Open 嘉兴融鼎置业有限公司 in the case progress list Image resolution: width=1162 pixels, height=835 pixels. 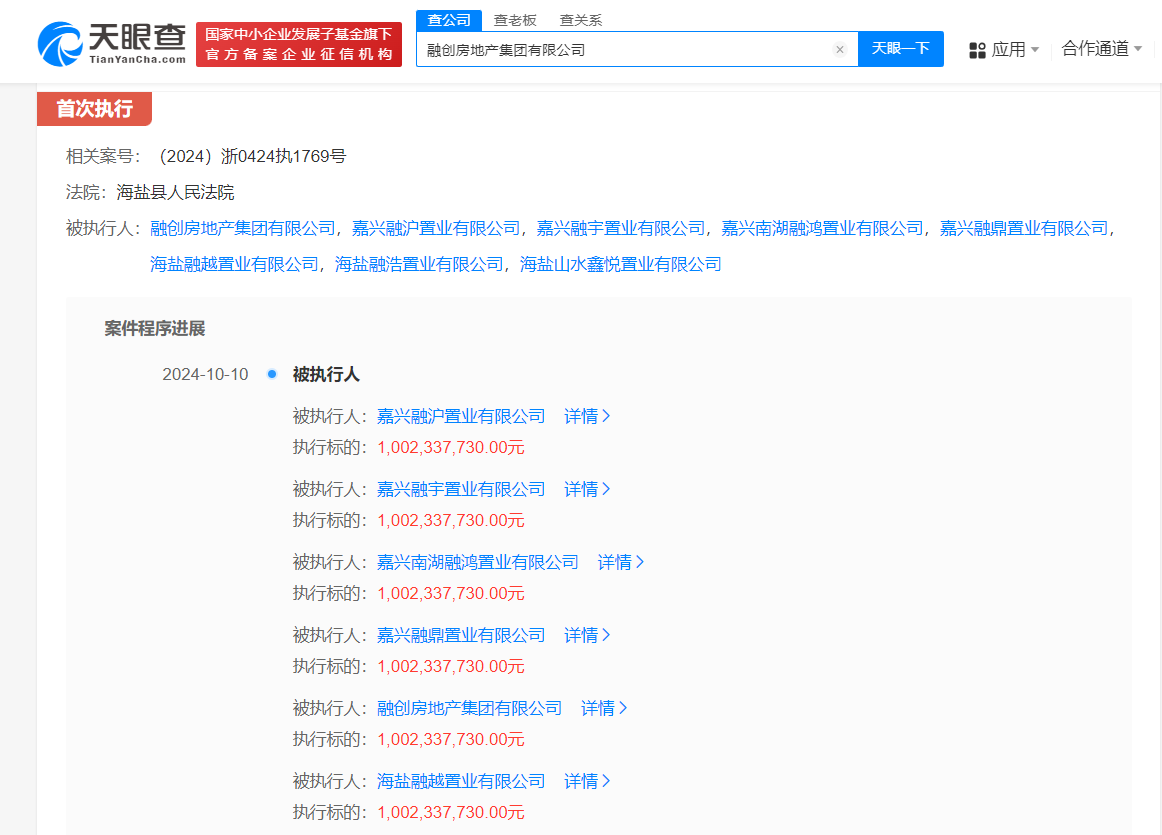click(x=461, y=635)
